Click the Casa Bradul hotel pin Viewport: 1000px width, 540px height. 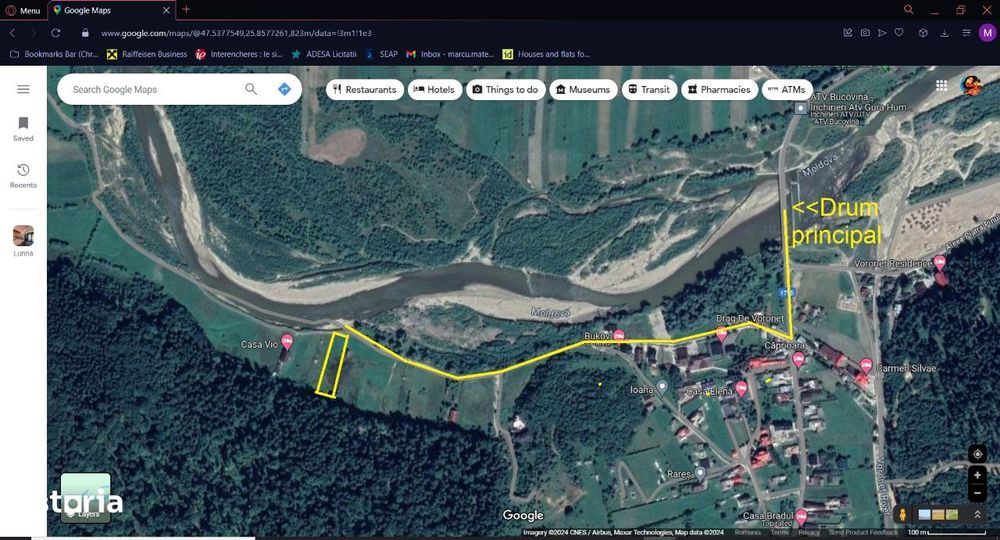(x=801, y=516)
